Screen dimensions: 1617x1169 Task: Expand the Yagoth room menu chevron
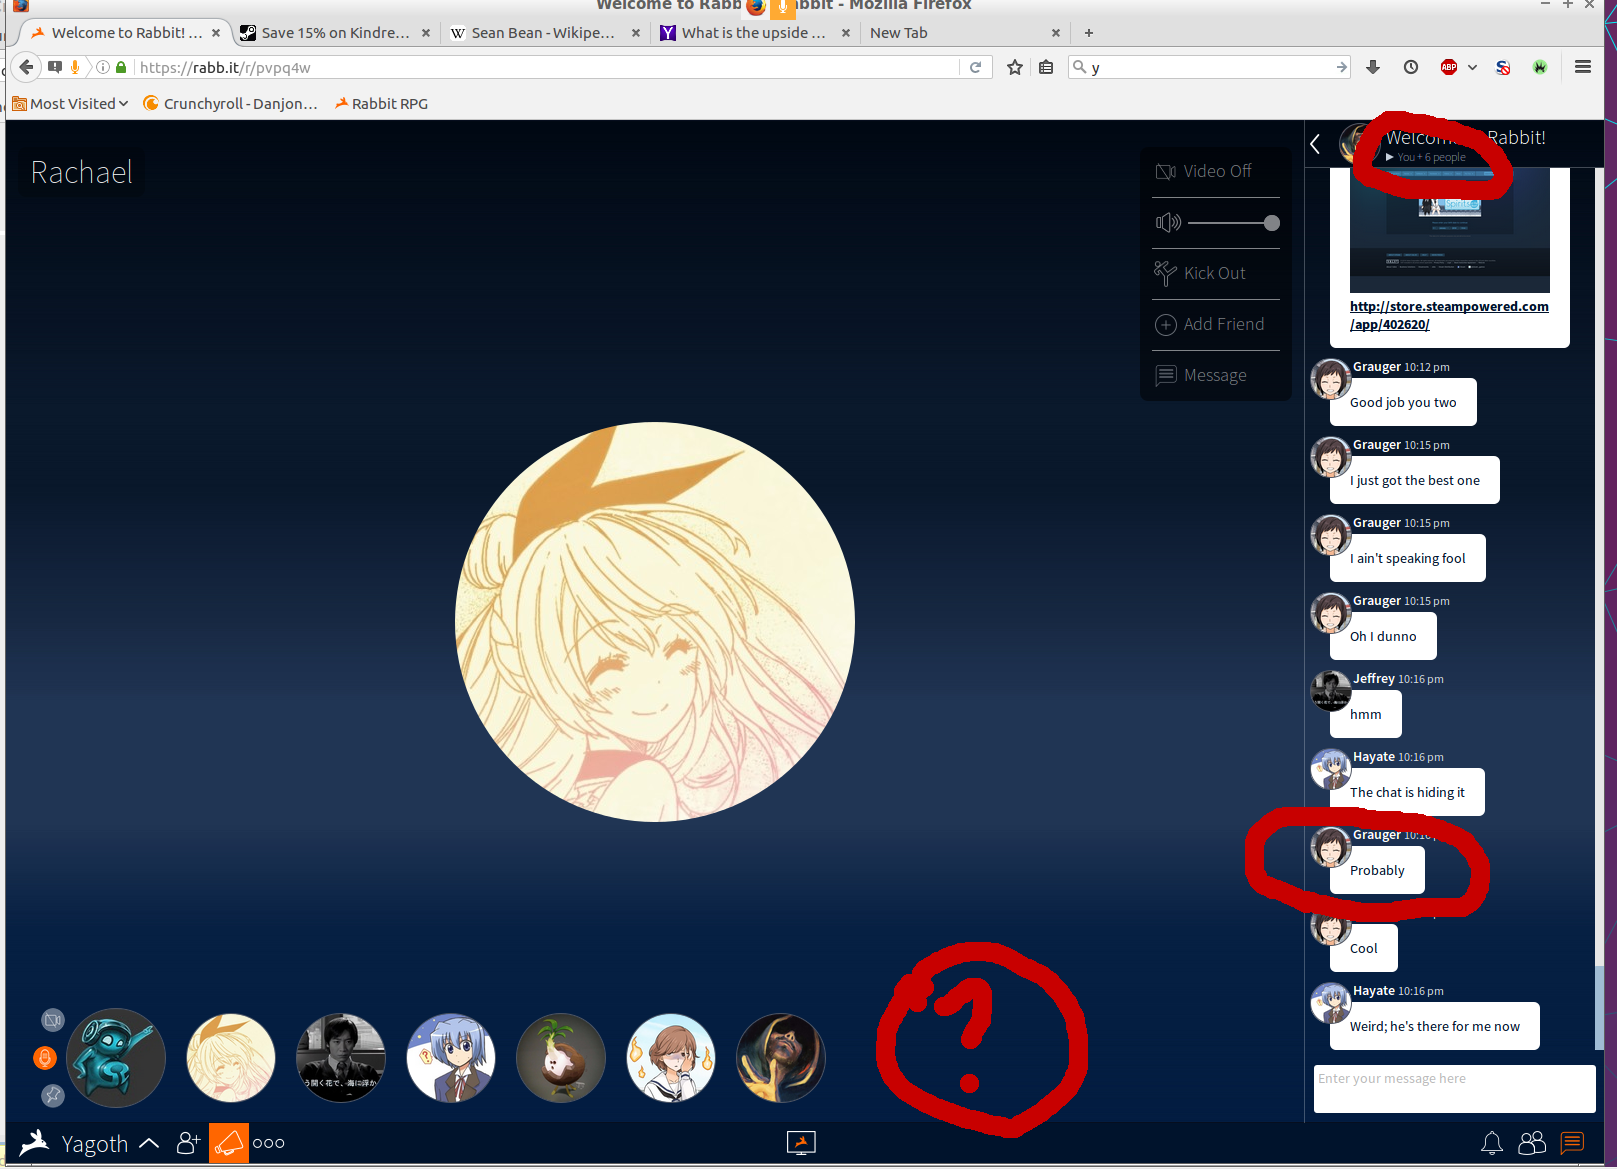point(149,1143)
